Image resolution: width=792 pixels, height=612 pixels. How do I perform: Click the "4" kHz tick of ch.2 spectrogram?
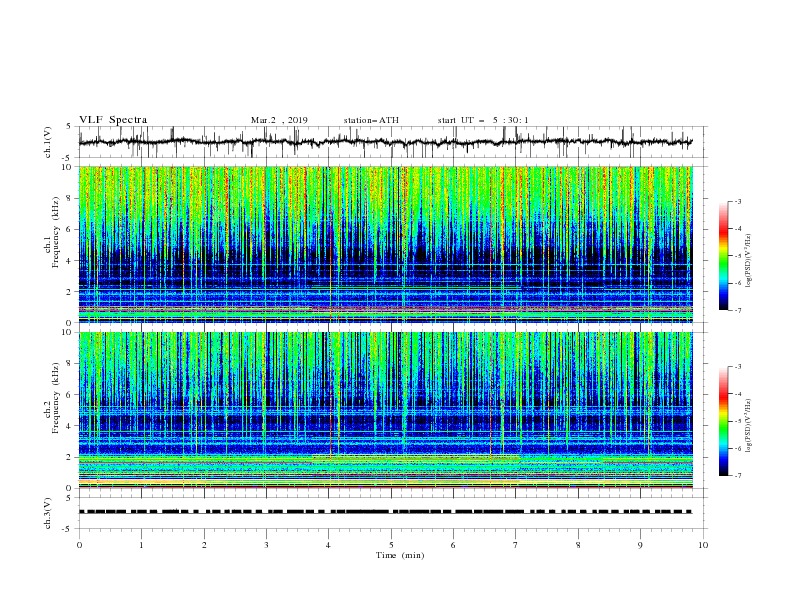coord(71,426)
